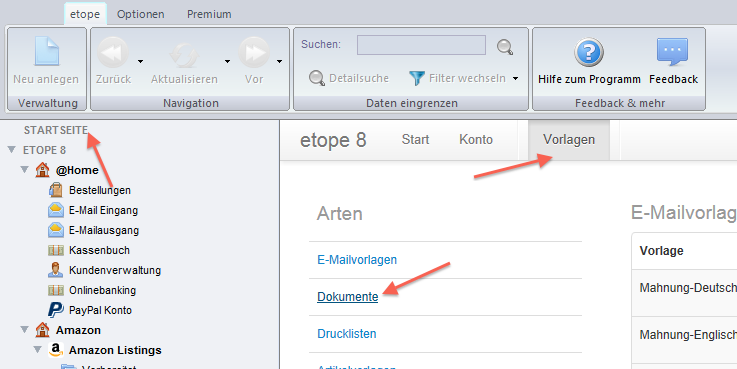Open the Drucklisten link
This screenshot has width=737, height=369.
[346, 334]
